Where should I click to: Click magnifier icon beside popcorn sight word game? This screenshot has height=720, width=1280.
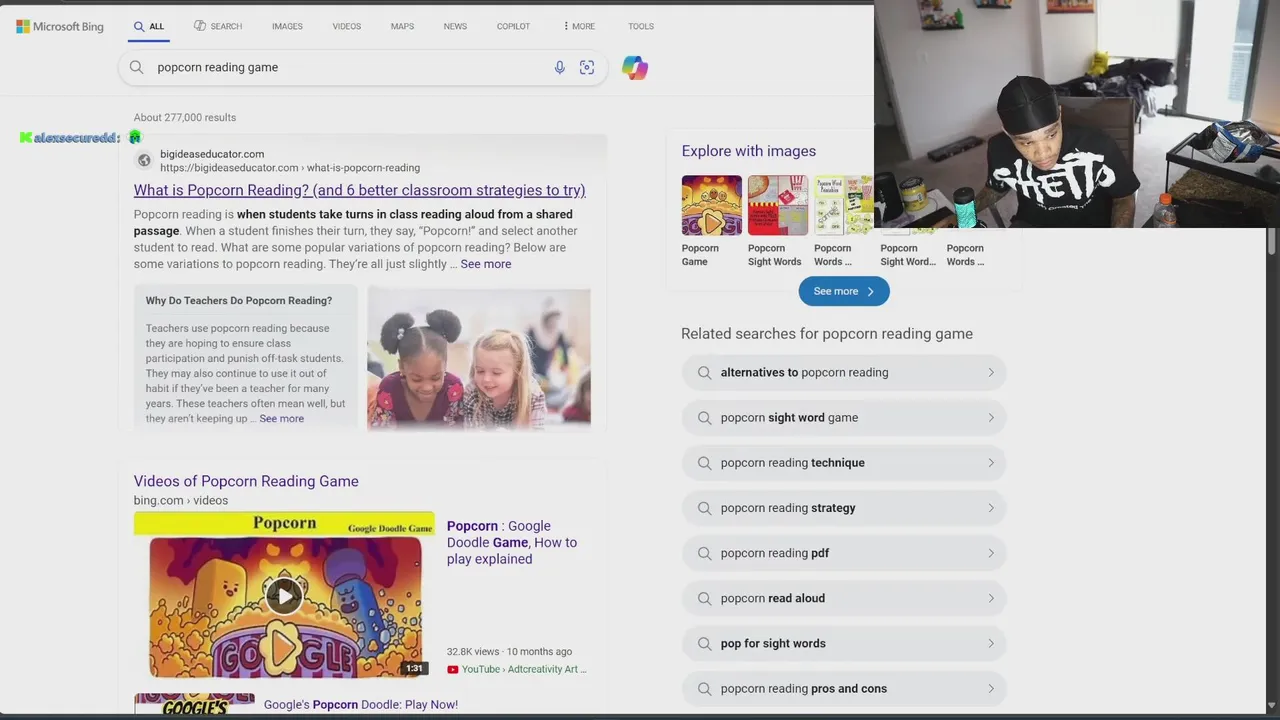(x=704, y=417)
